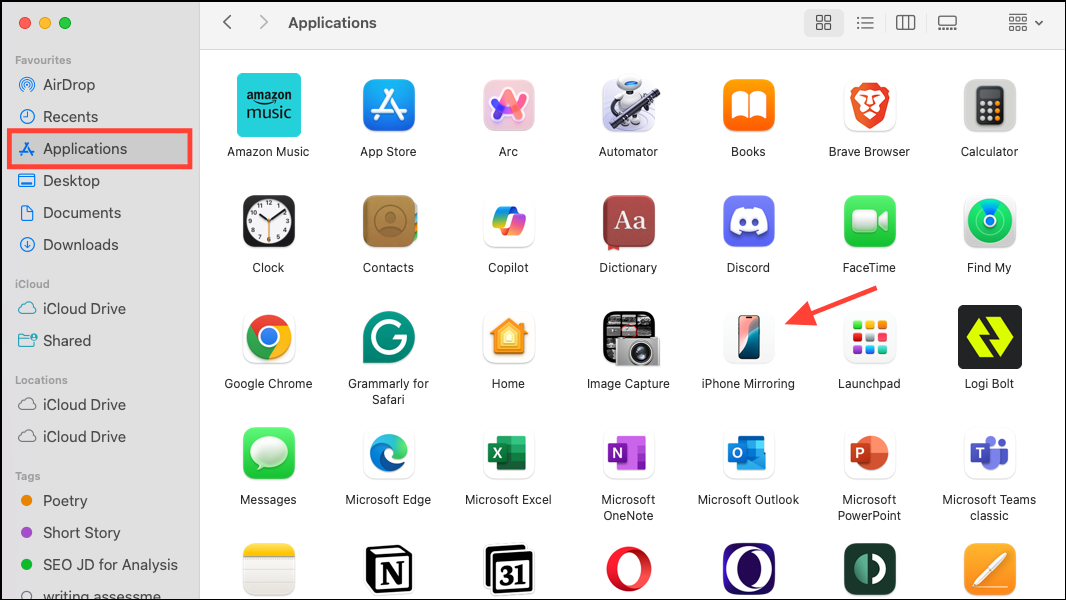Image resolution: width=1066 pixels, height=600 pixels.
Task: Switch to list view
Action: pos(865,23)
